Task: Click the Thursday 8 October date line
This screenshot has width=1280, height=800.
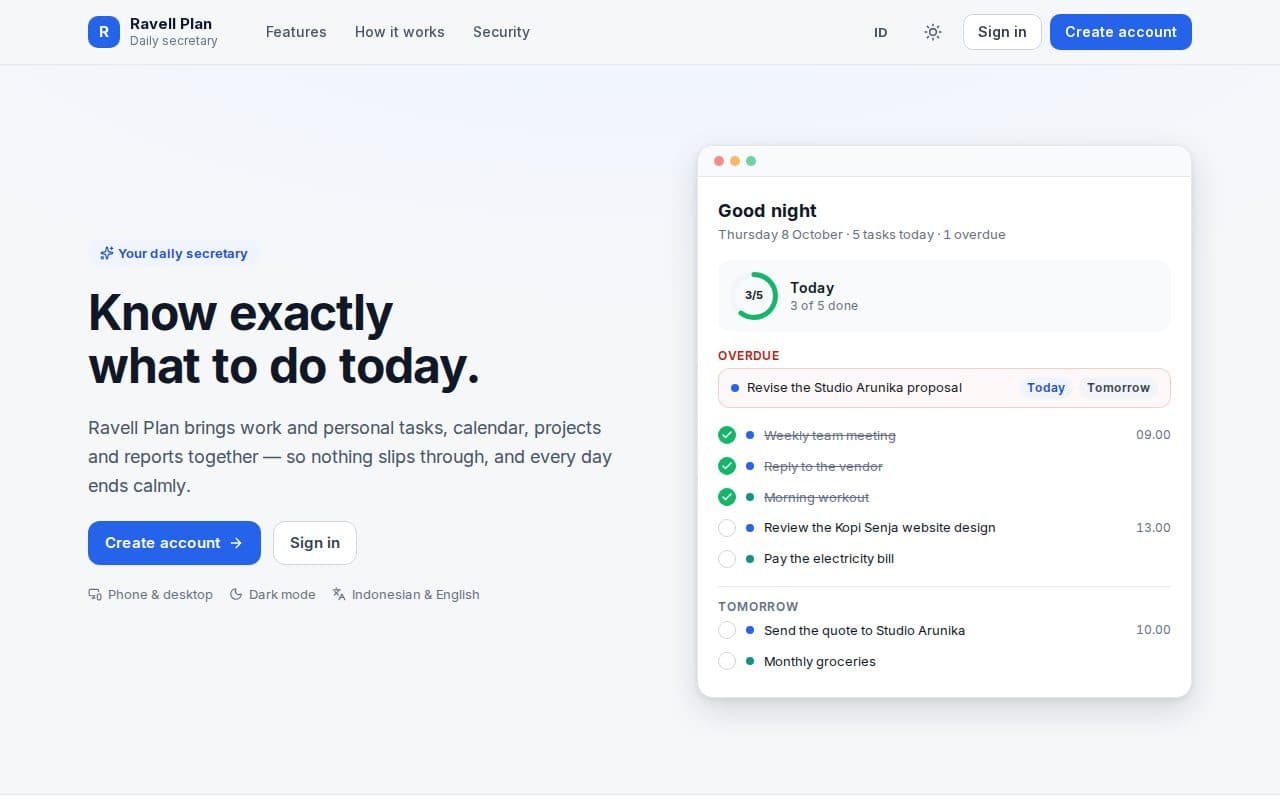Action: [x=862, y=235]
